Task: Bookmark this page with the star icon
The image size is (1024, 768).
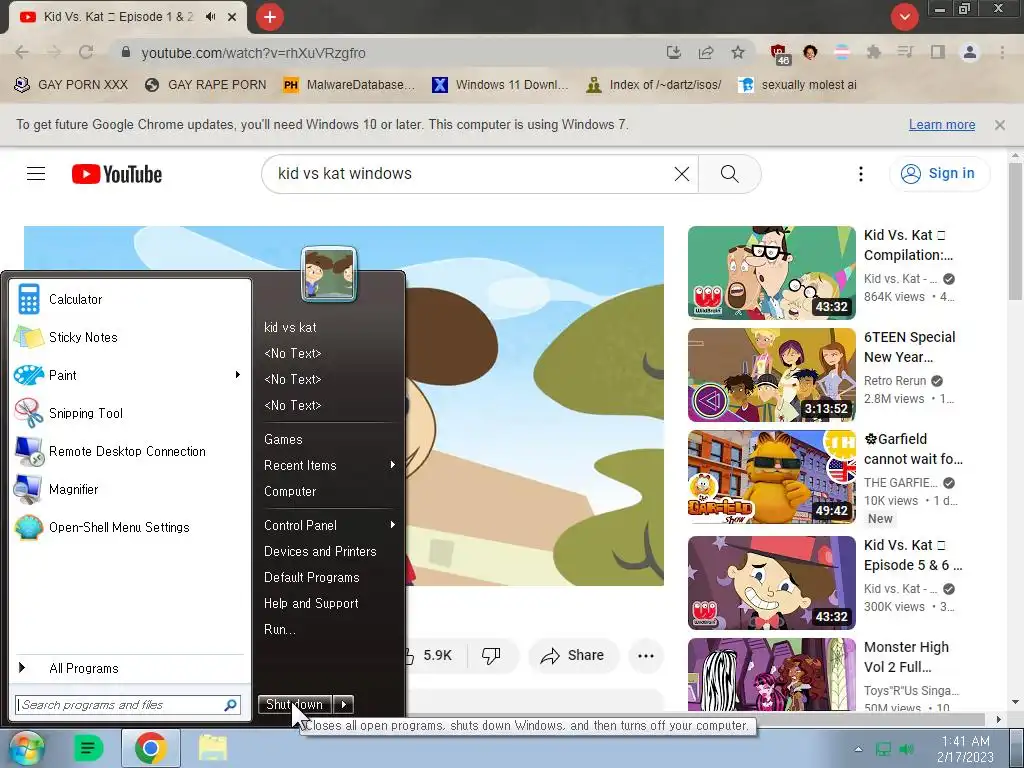Action: (737, 52)
